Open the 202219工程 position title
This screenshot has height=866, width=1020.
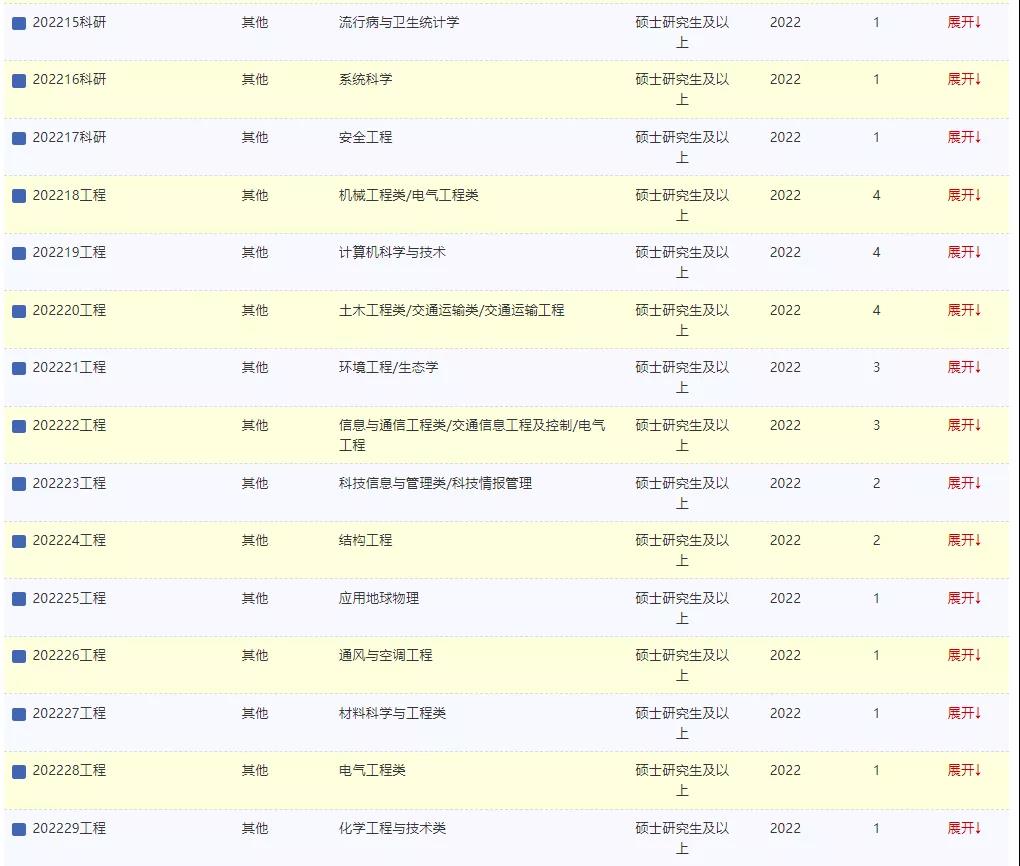click(x=69, y=253)
